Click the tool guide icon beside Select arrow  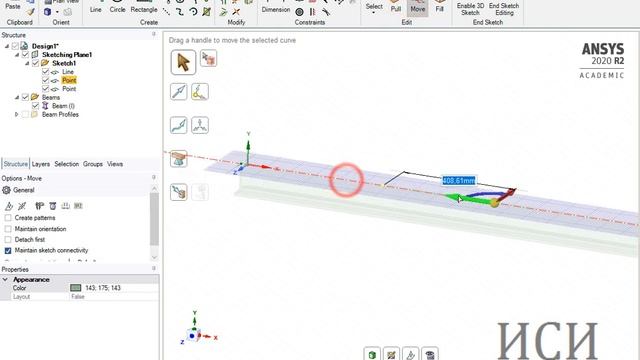click(209, 58)
